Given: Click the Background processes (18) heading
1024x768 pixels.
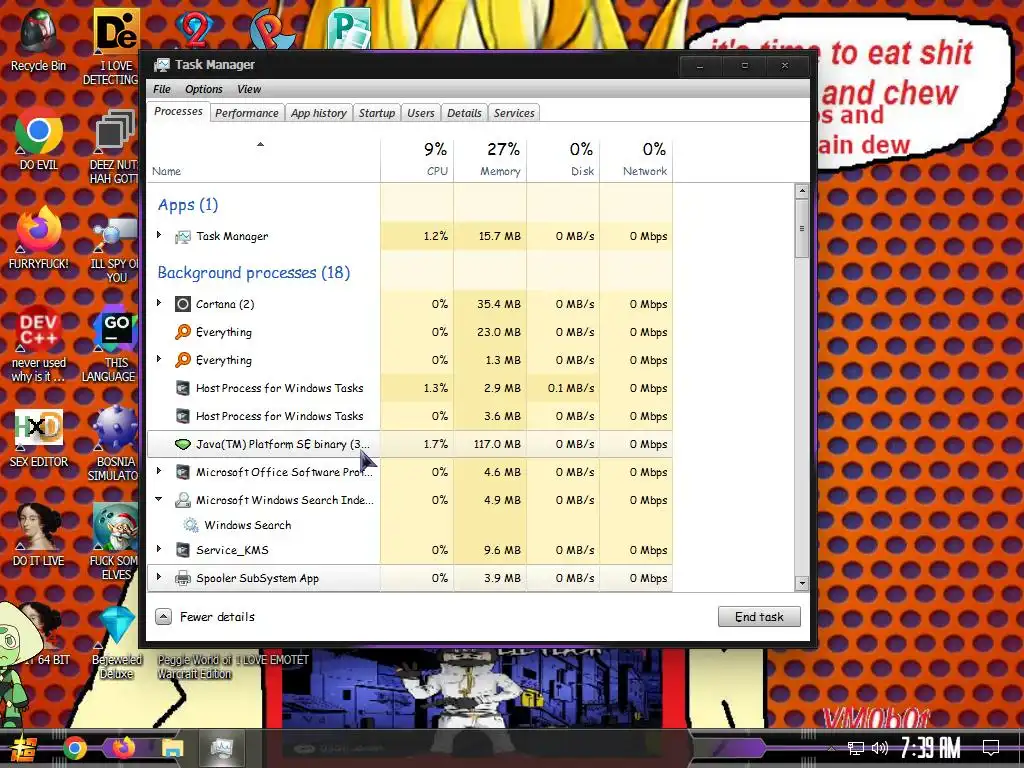Looking at the screenshot, I should click(253, 272).
